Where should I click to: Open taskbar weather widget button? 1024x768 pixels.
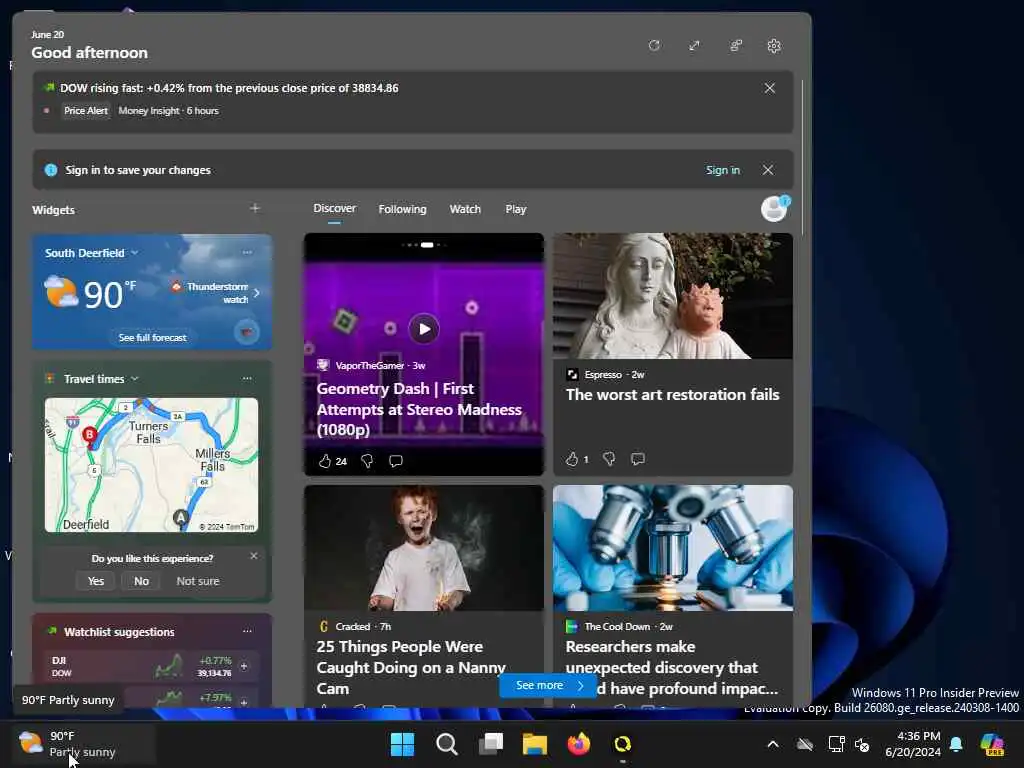[x=84, y=744]
